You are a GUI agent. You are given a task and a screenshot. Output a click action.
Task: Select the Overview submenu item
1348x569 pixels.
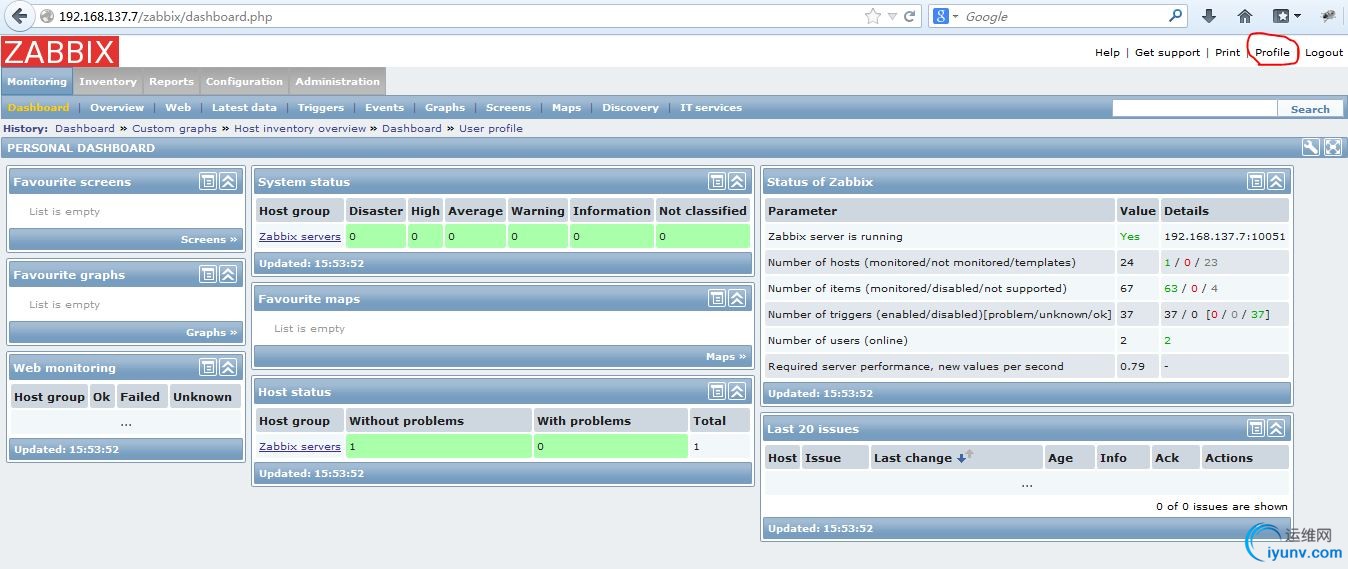click(117, 108)
